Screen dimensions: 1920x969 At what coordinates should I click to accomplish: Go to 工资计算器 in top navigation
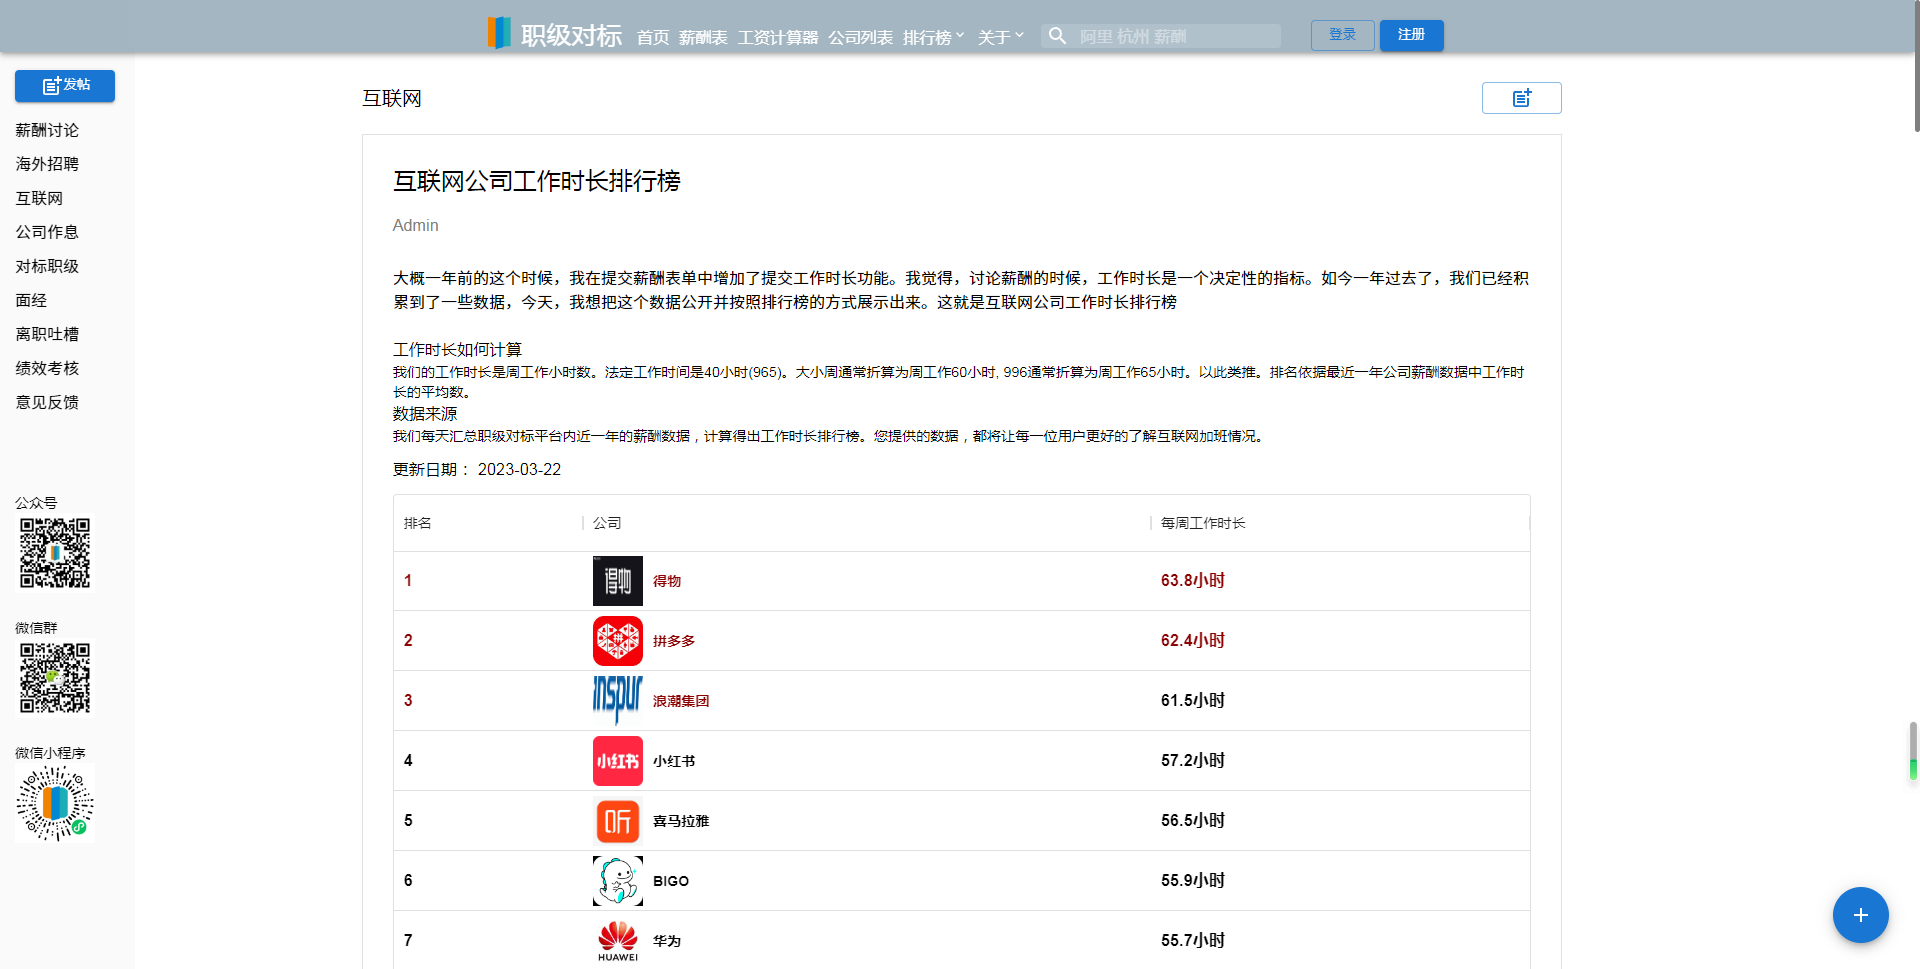[777, 37]
